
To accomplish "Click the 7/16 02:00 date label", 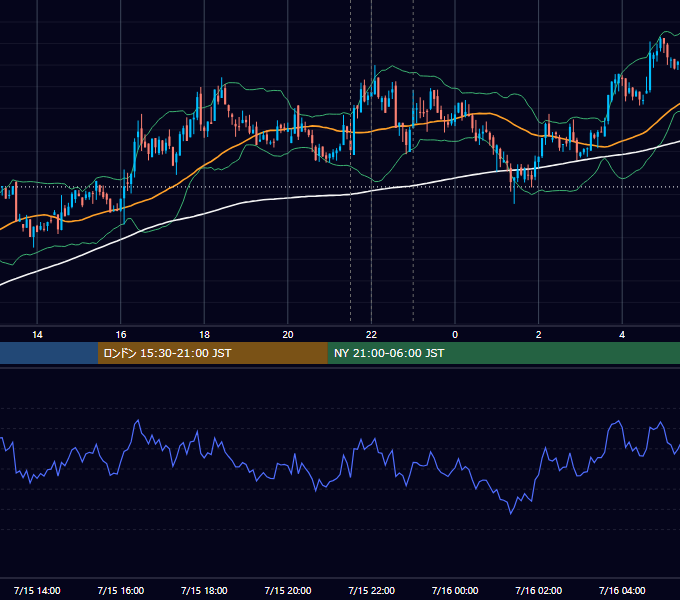I will pos(539,590).
